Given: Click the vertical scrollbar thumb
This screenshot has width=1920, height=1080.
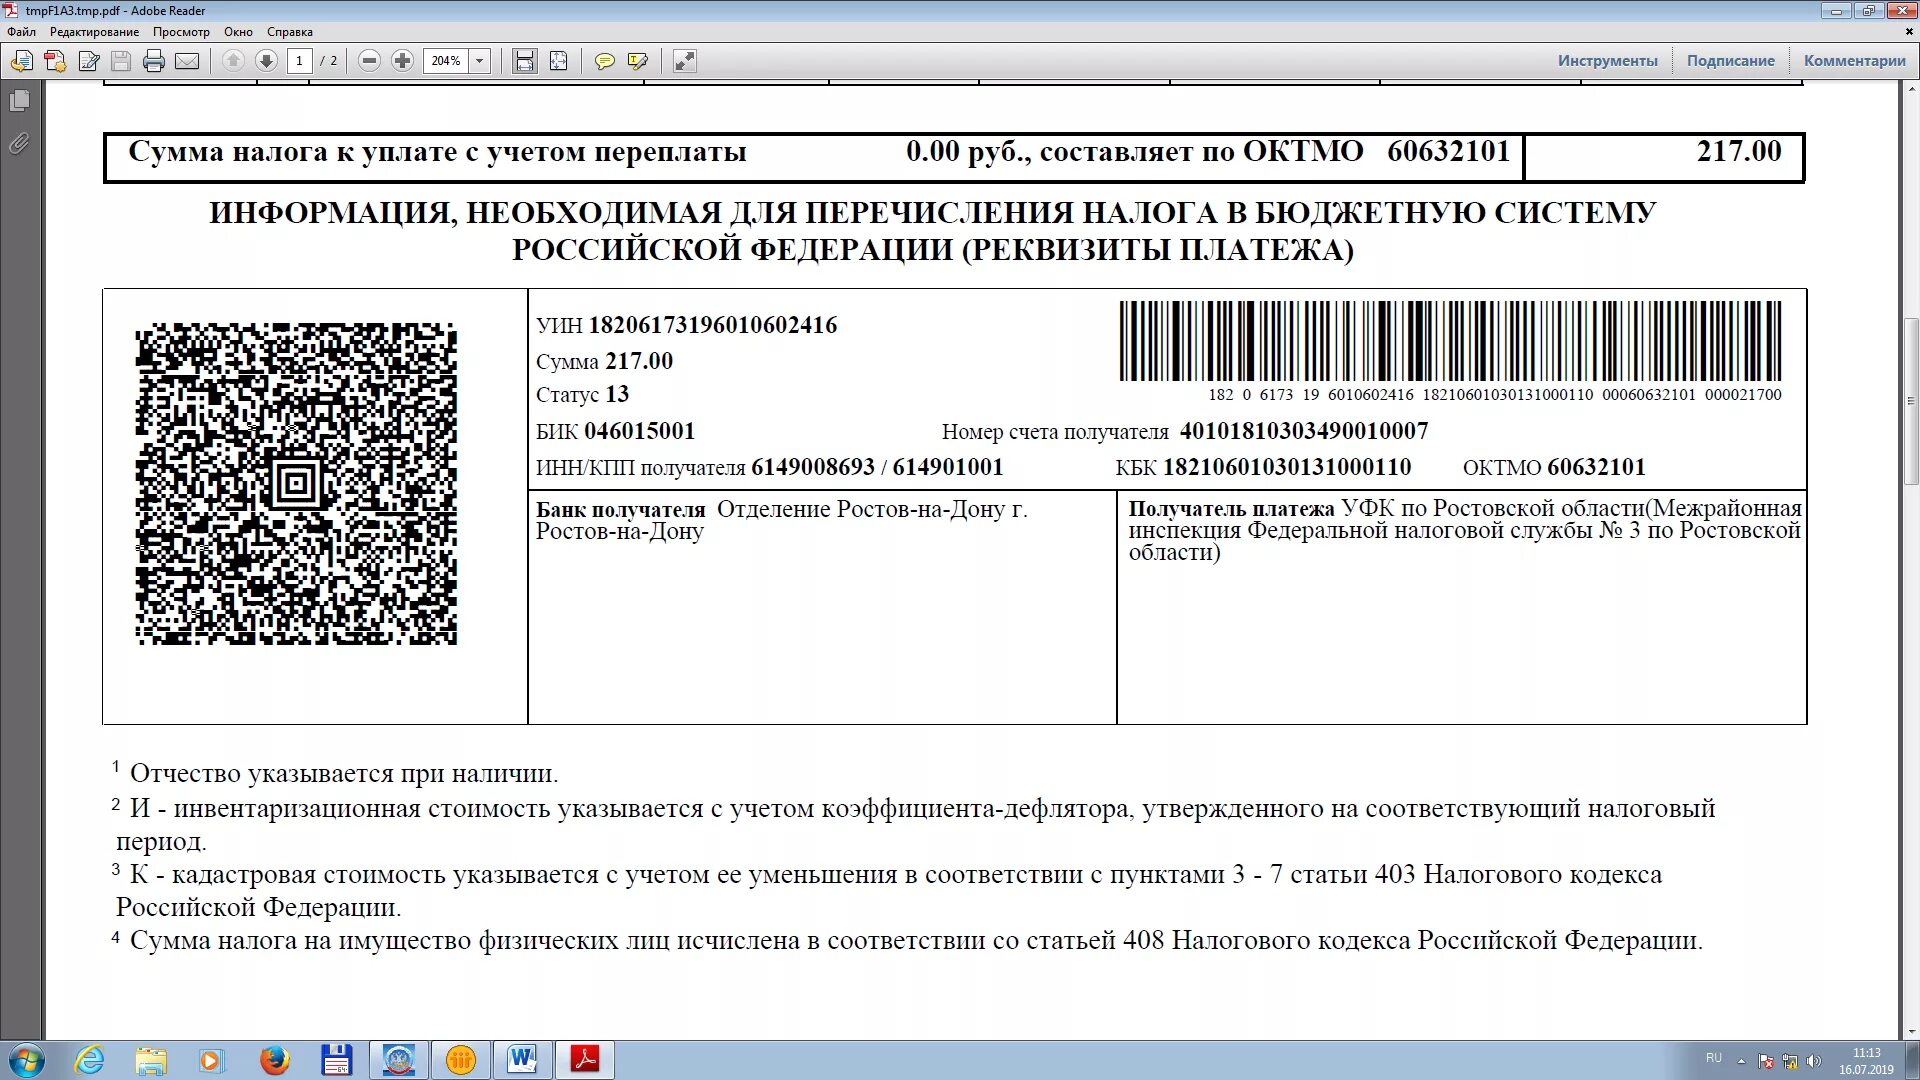Looking at the screenshot, I should point(1911,400).
